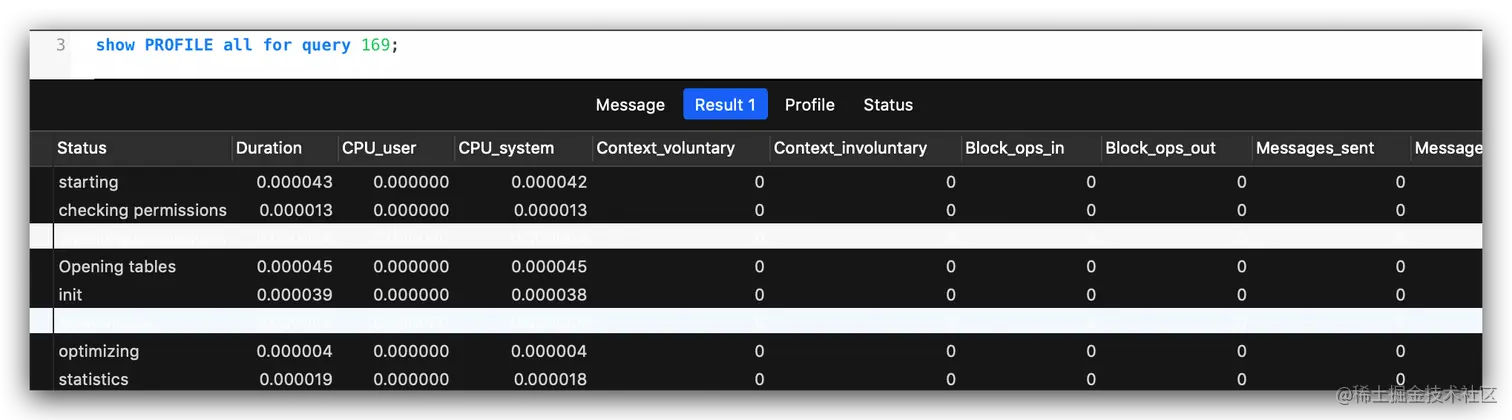Screen dimensions: 1512x420
Task: Click CPU_system 0.000013 for checking permissions
Action: click(x=551, y=210)
